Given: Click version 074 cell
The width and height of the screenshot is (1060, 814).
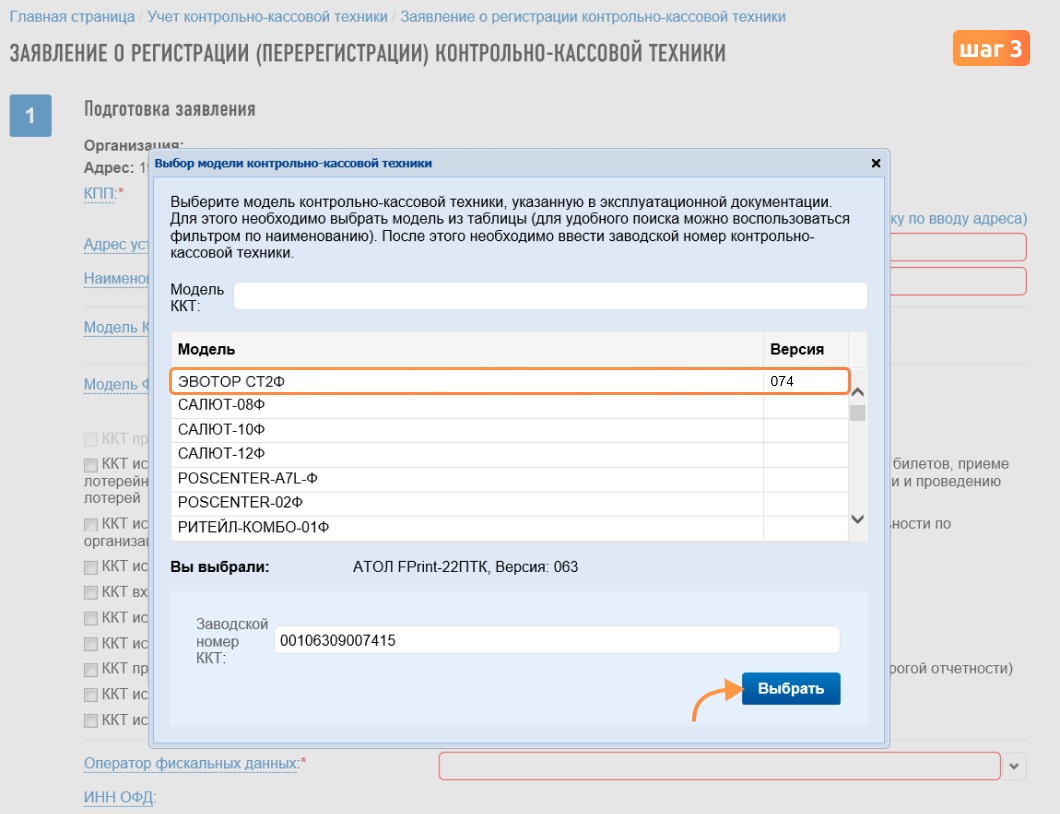Looking at the screenshot, I should pos(805,381).
